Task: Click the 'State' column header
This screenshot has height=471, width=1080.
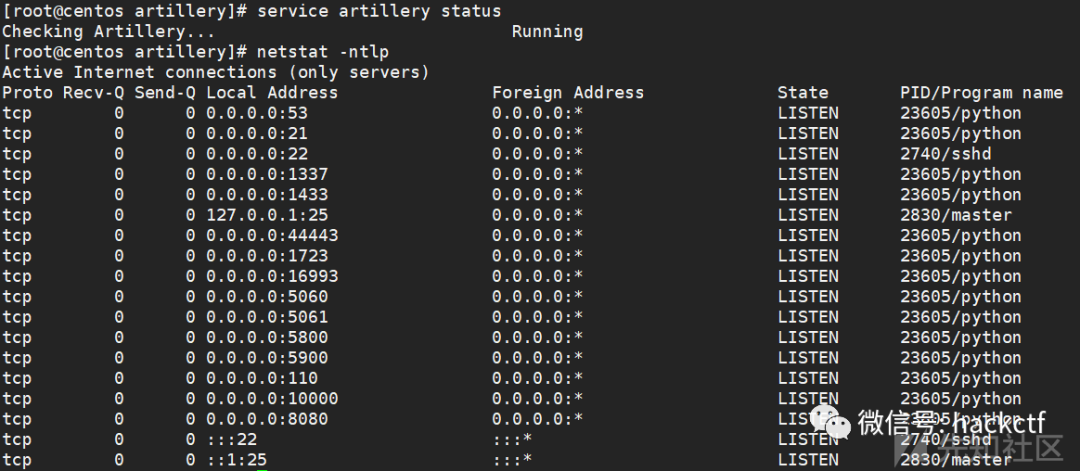Action: click(x=802, y=92)
